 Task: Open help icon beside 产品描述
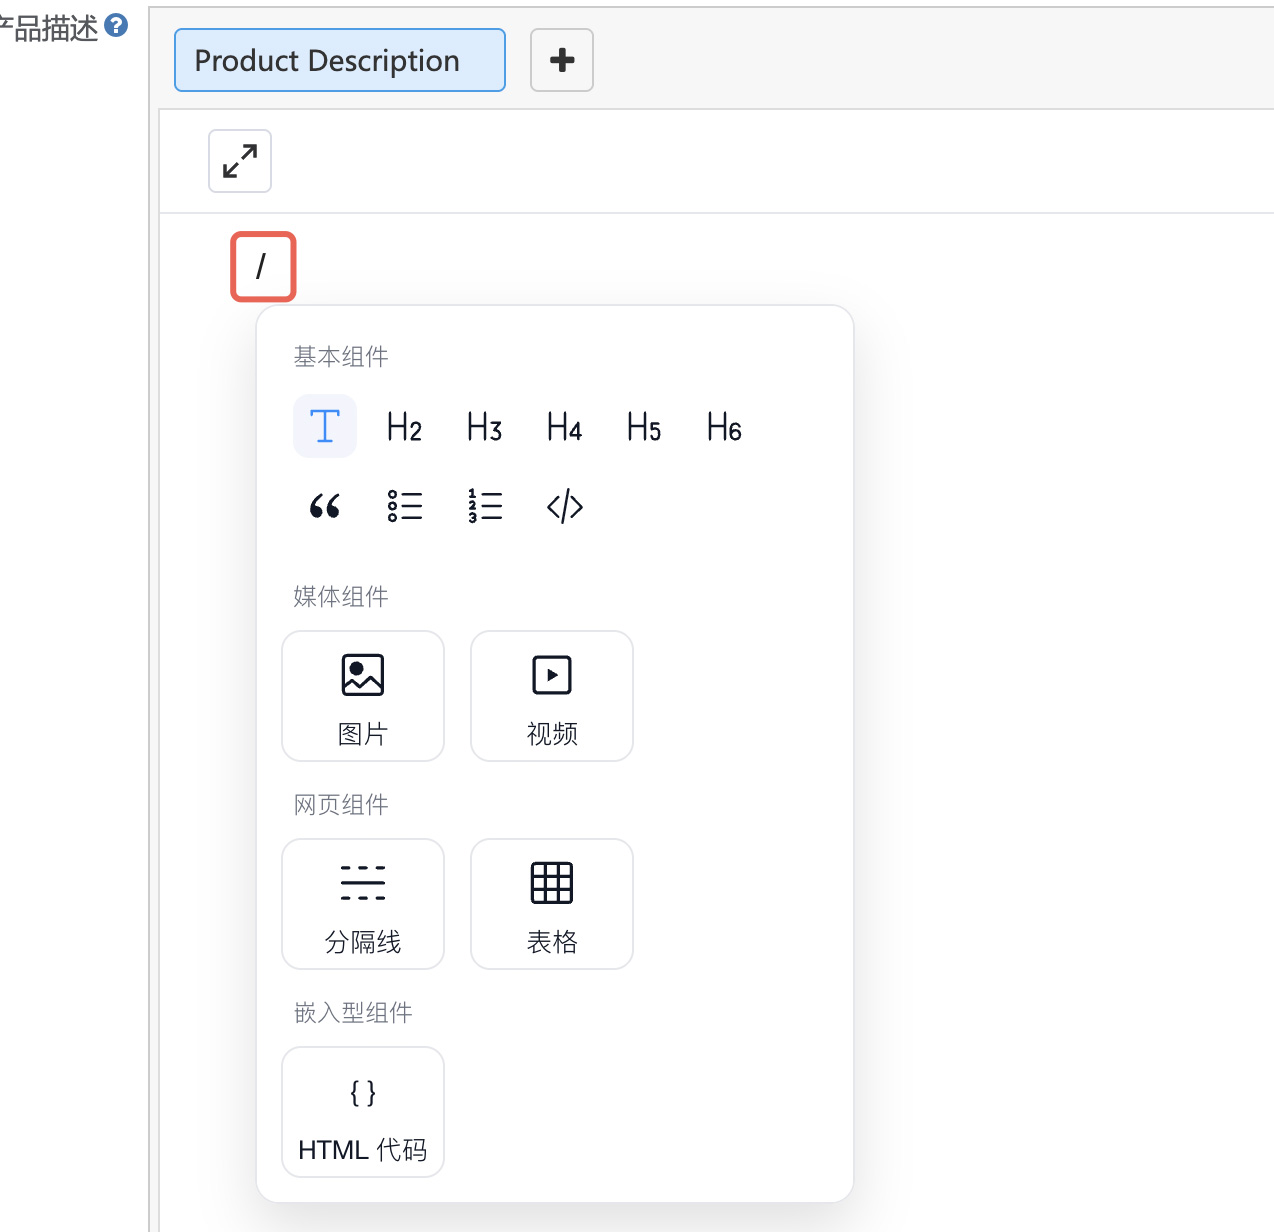[x=117, y=25]
